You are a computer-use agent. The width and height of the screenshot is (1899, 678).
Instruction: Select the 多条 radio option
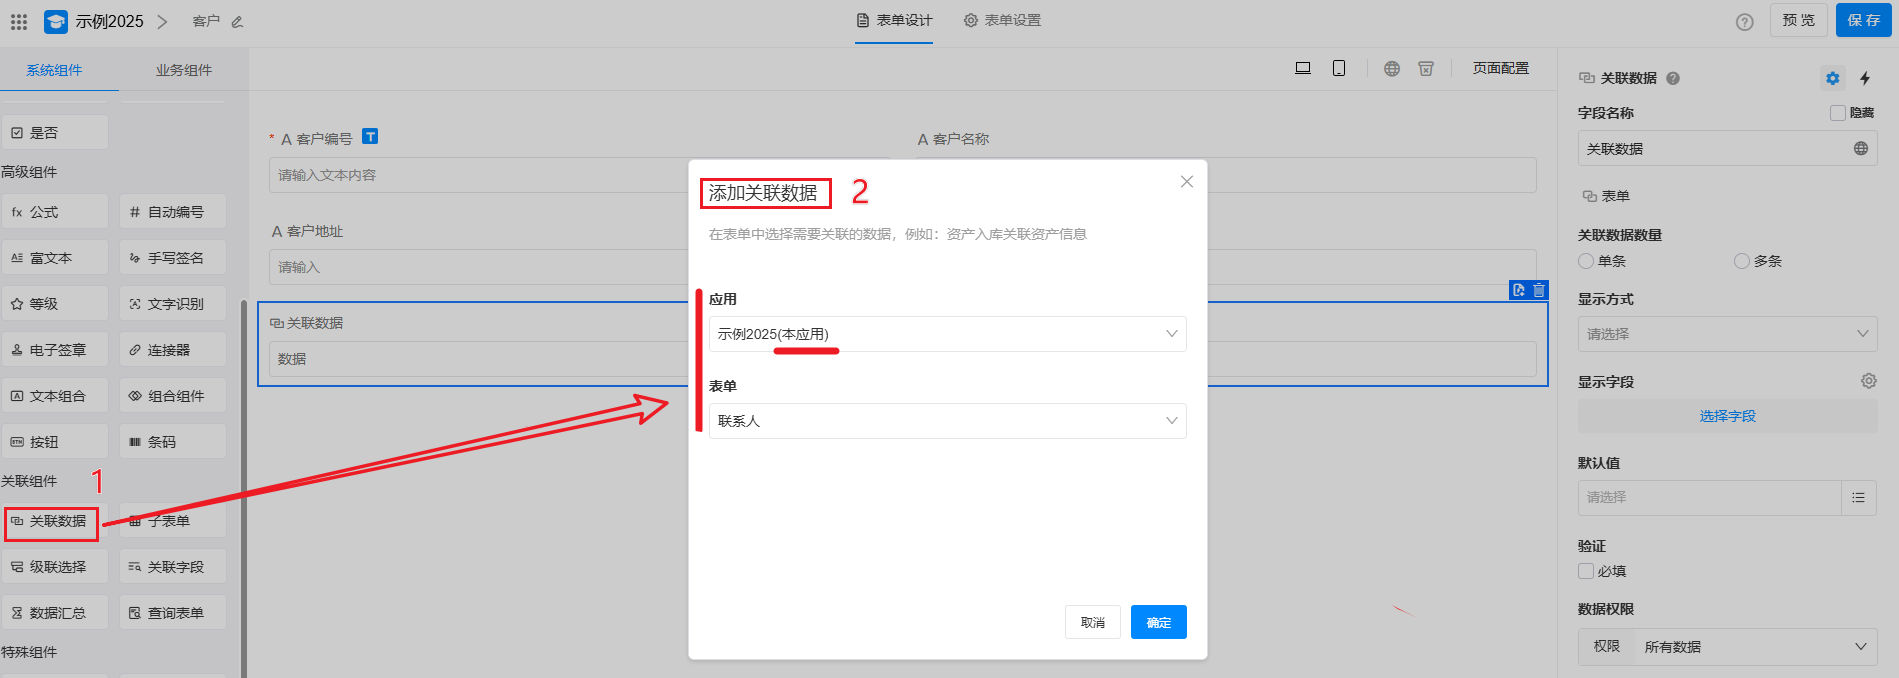[x=1742, y=261]
